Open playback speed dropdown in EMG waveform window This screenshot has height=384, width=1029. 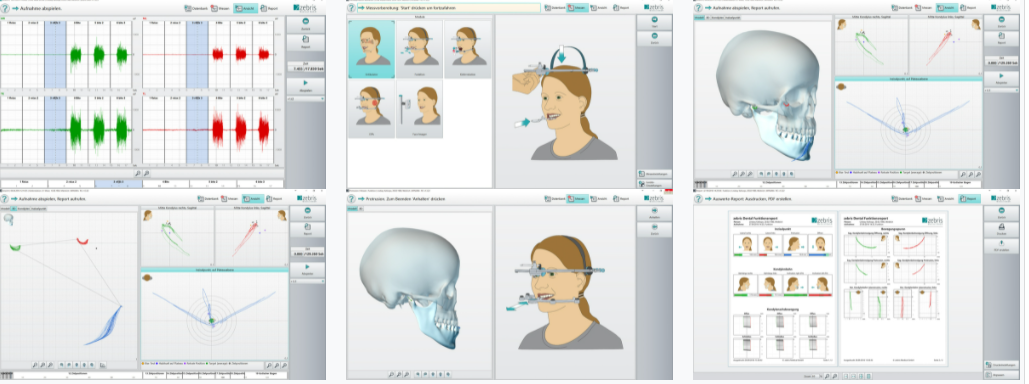[305, 99]
